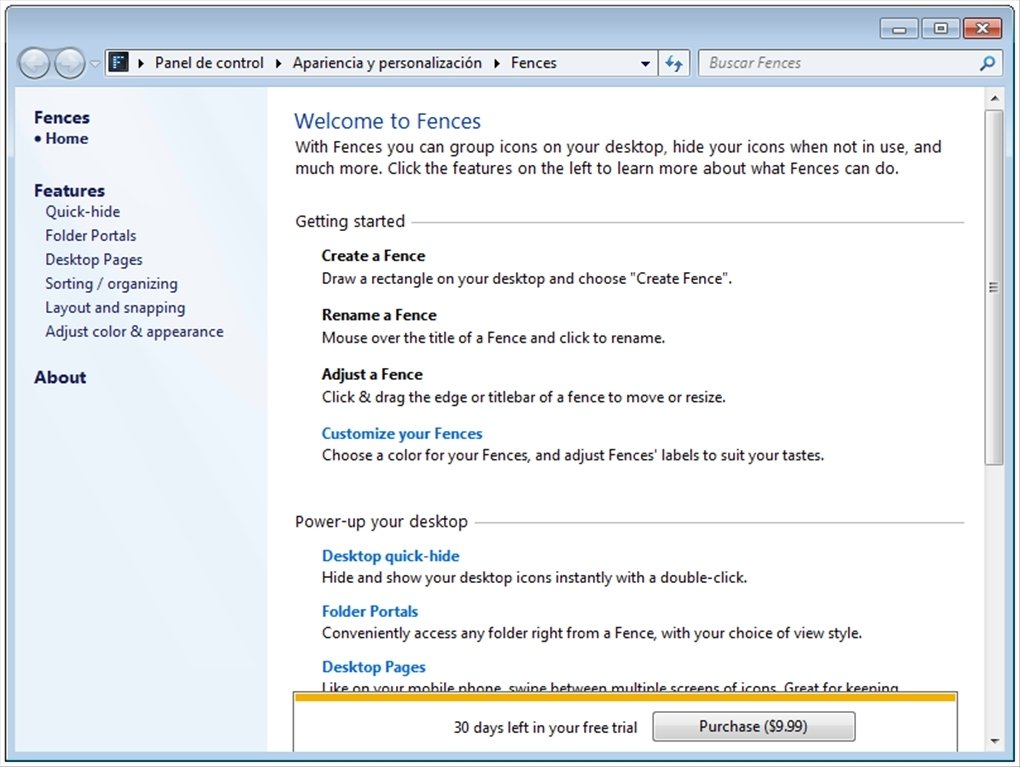This screenshot has height=767, width=1020.
Task: Open Adjust color & appearance settings
Action: point(134,332)
